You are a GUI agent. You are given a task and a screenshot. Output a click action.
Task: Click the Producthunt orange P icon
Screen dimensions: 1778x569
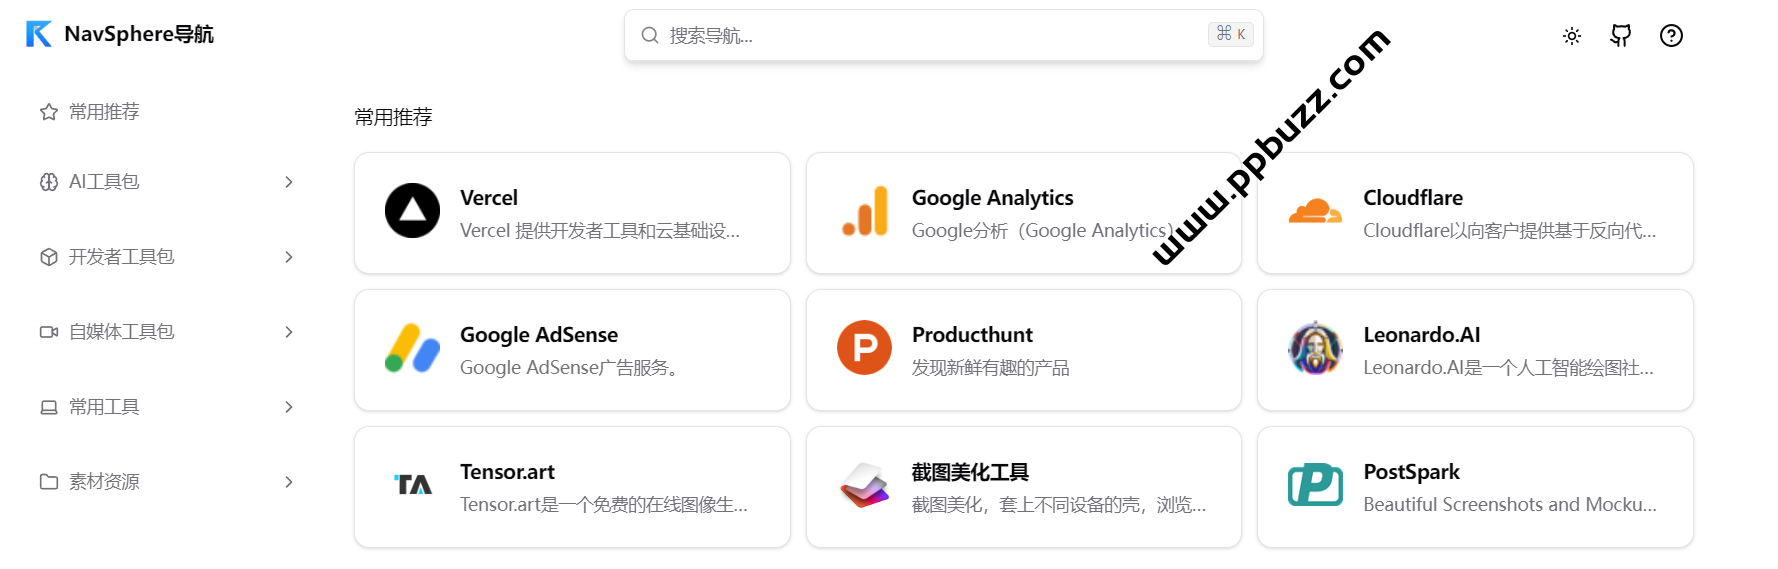click(864, 348)
